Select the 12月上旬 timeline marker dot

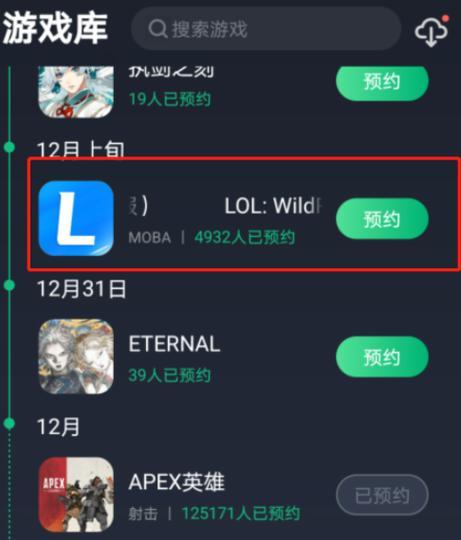pyautogui.click(x=10, y=147)
